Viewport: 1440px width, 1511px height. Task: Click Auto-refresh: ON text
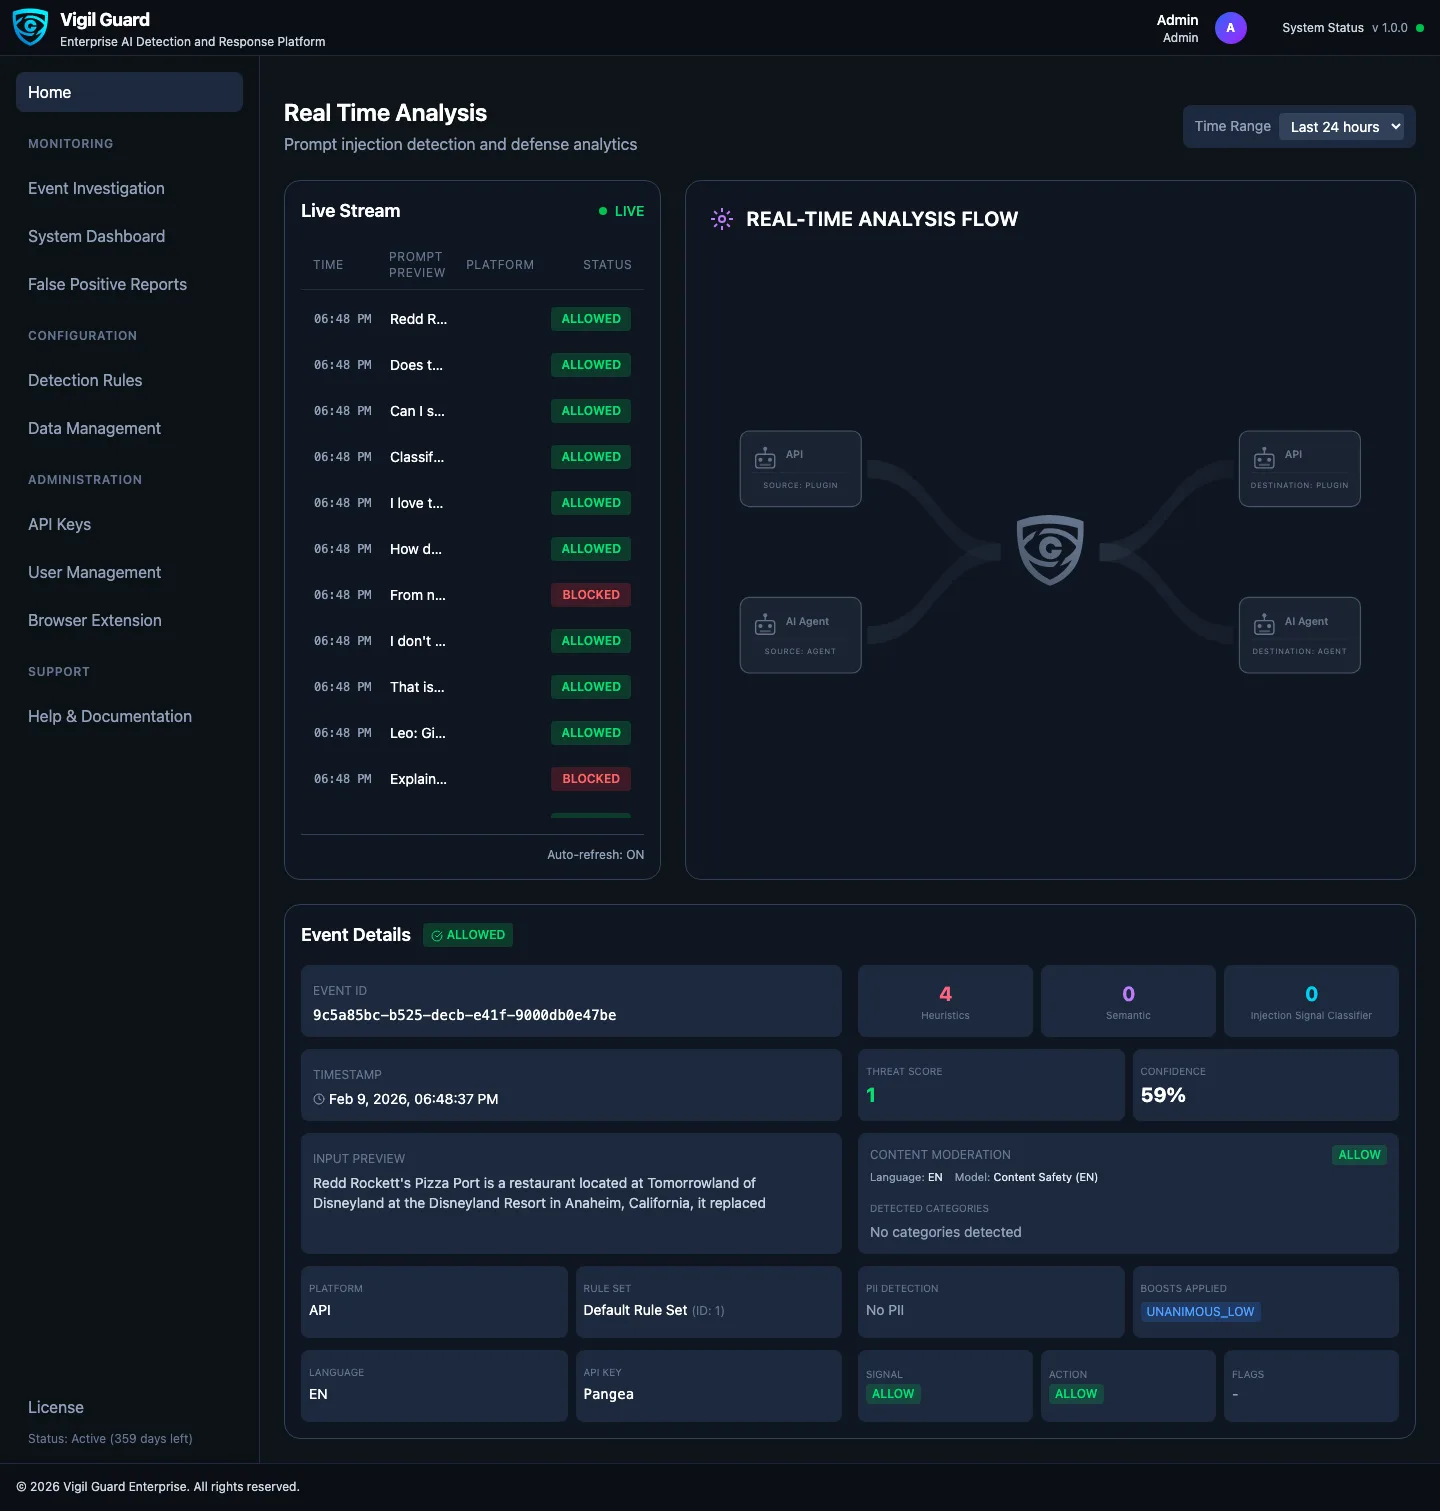point(595,855)
